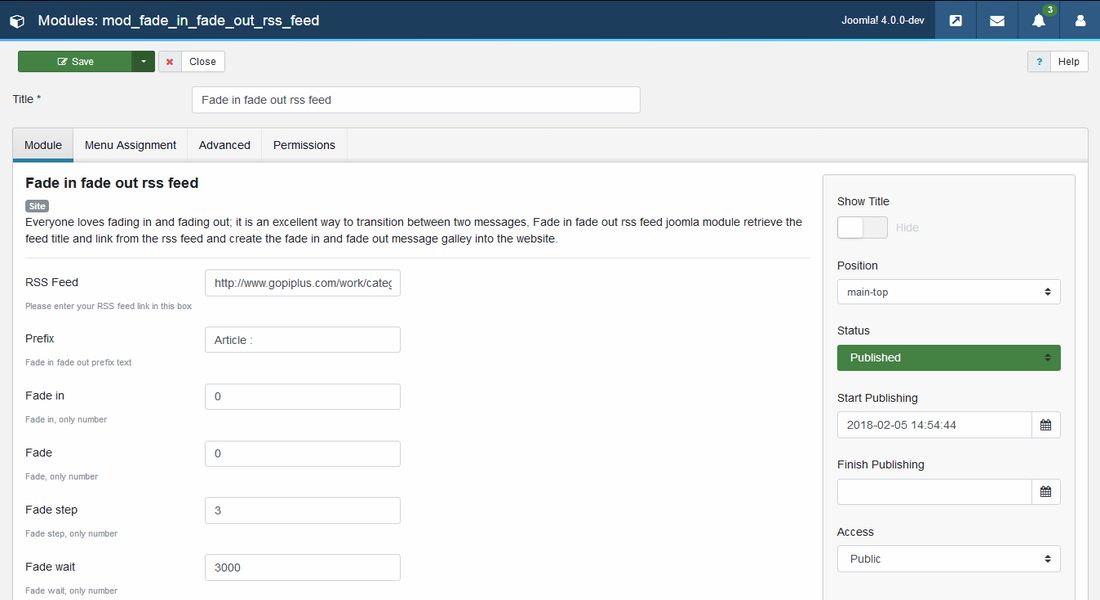Screen dimensions: 1100x600
Task: Click the 'Fade step, only number' hint
Action: [x=72, y=534]
